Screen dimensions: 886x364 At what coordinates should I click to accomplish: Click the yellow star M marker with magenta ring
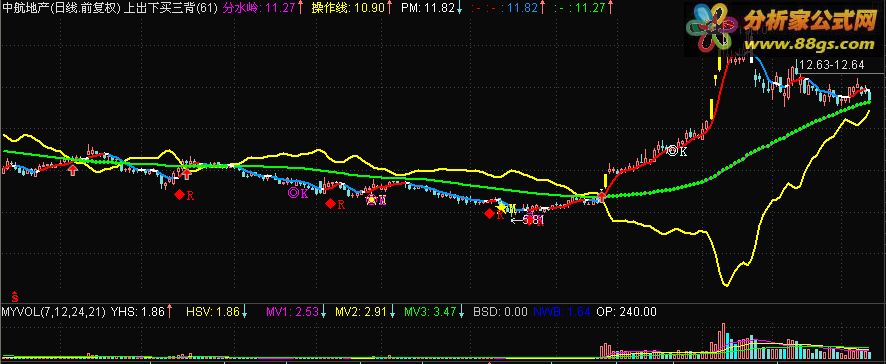point(376,199)
